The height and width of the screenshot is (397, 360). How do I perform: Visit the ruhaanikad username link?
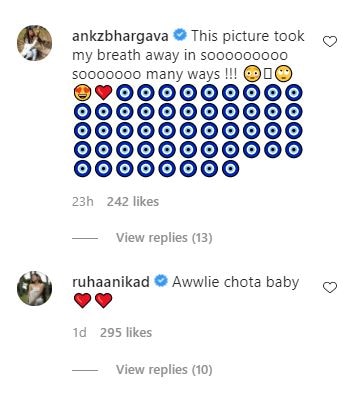point(111,282)
